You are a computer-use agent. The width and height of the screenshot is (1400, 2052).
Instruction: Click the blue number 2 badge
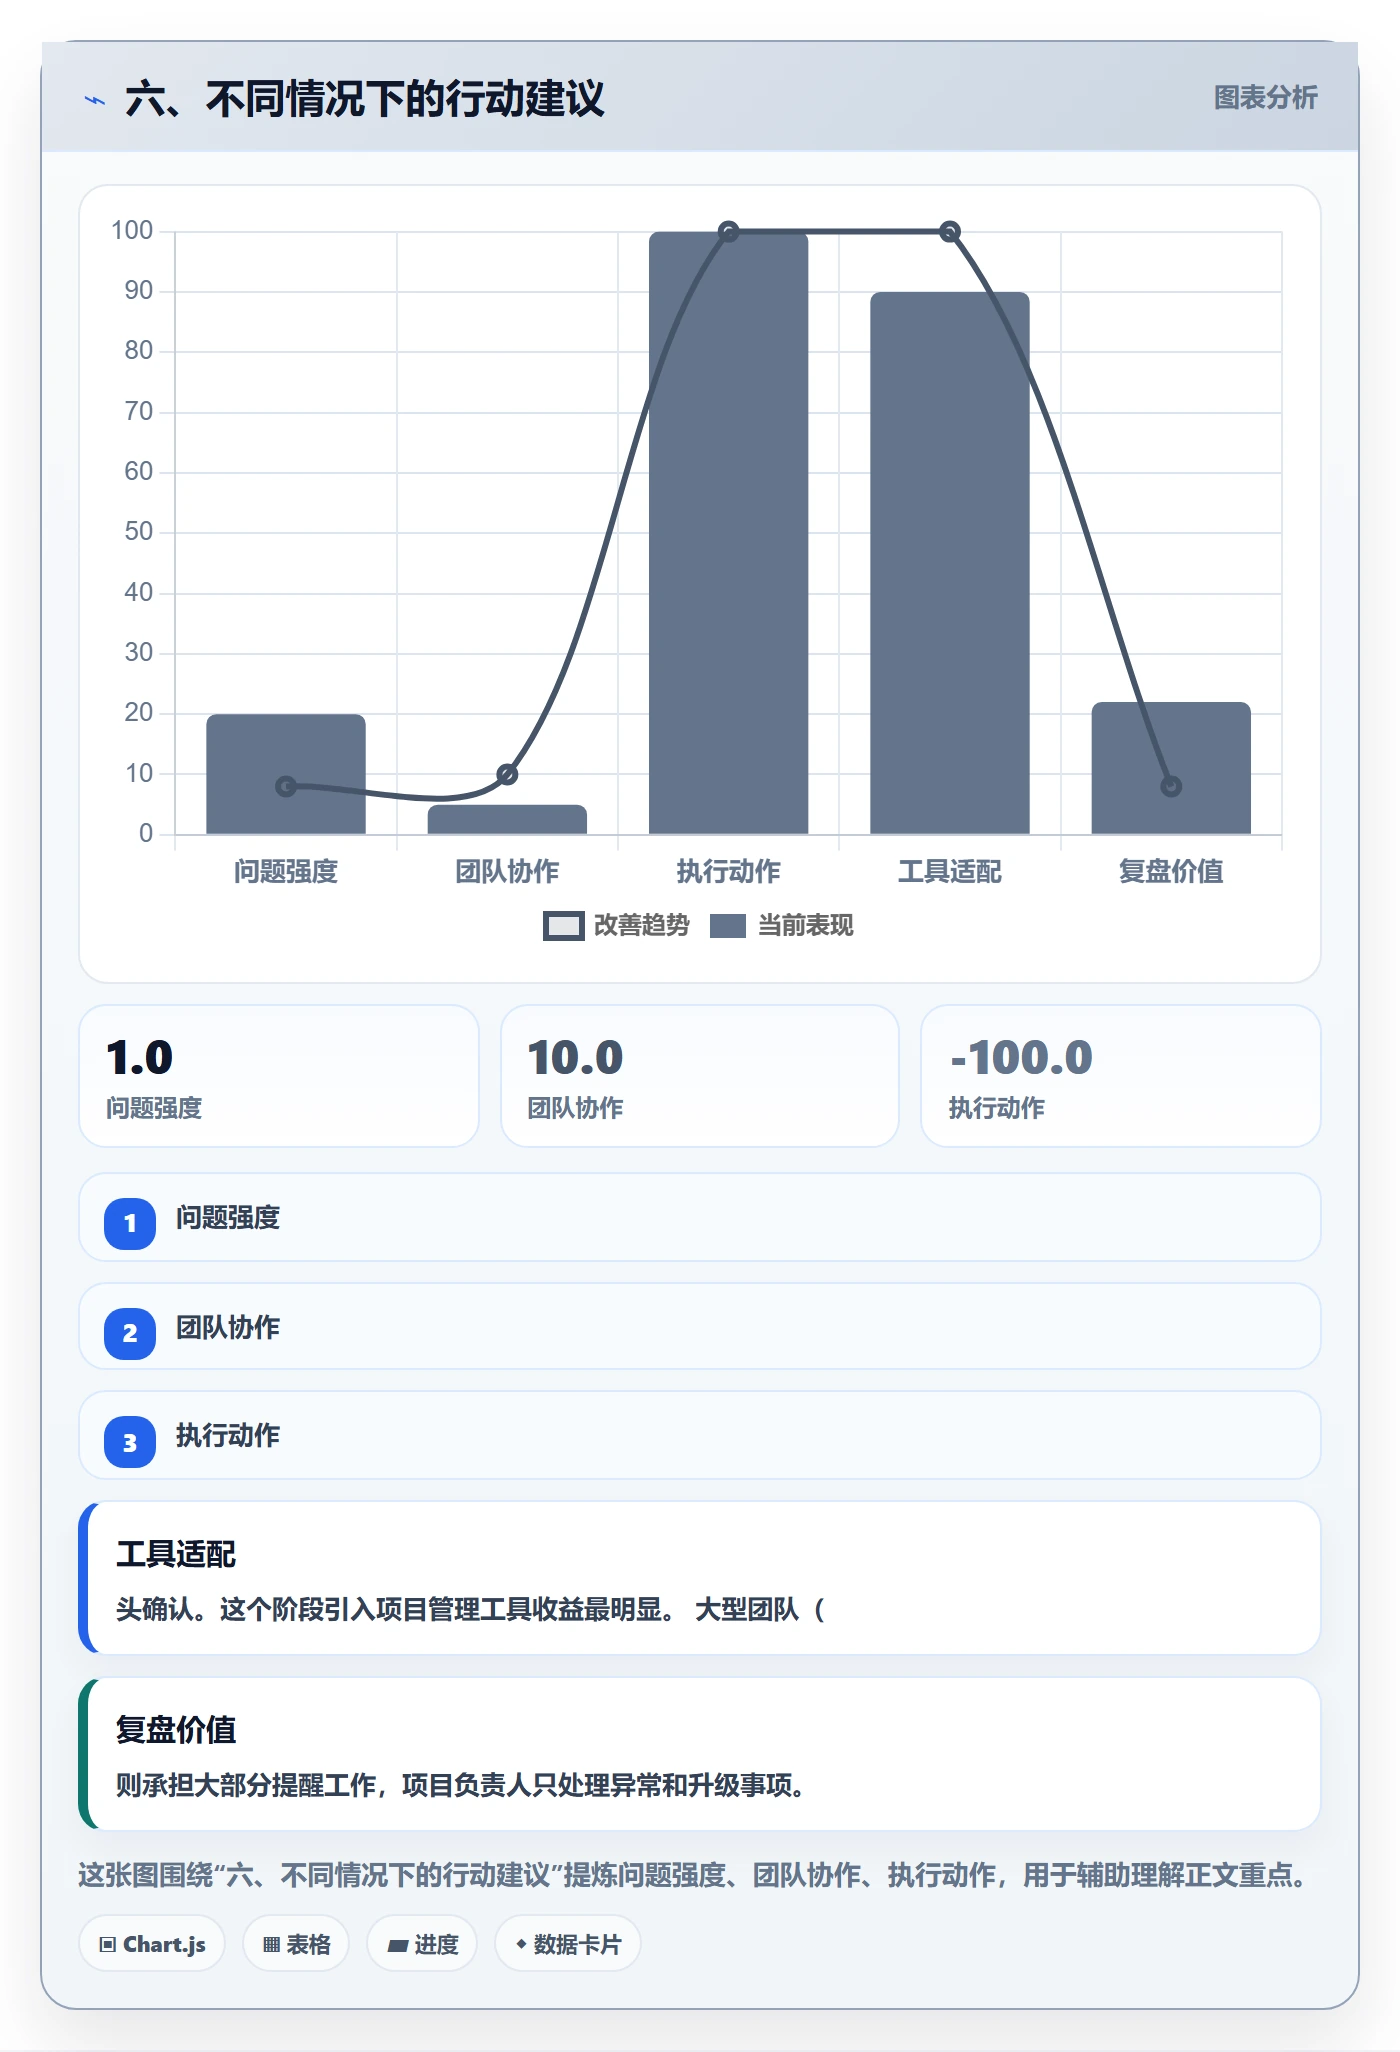(x=130, y=1333)
